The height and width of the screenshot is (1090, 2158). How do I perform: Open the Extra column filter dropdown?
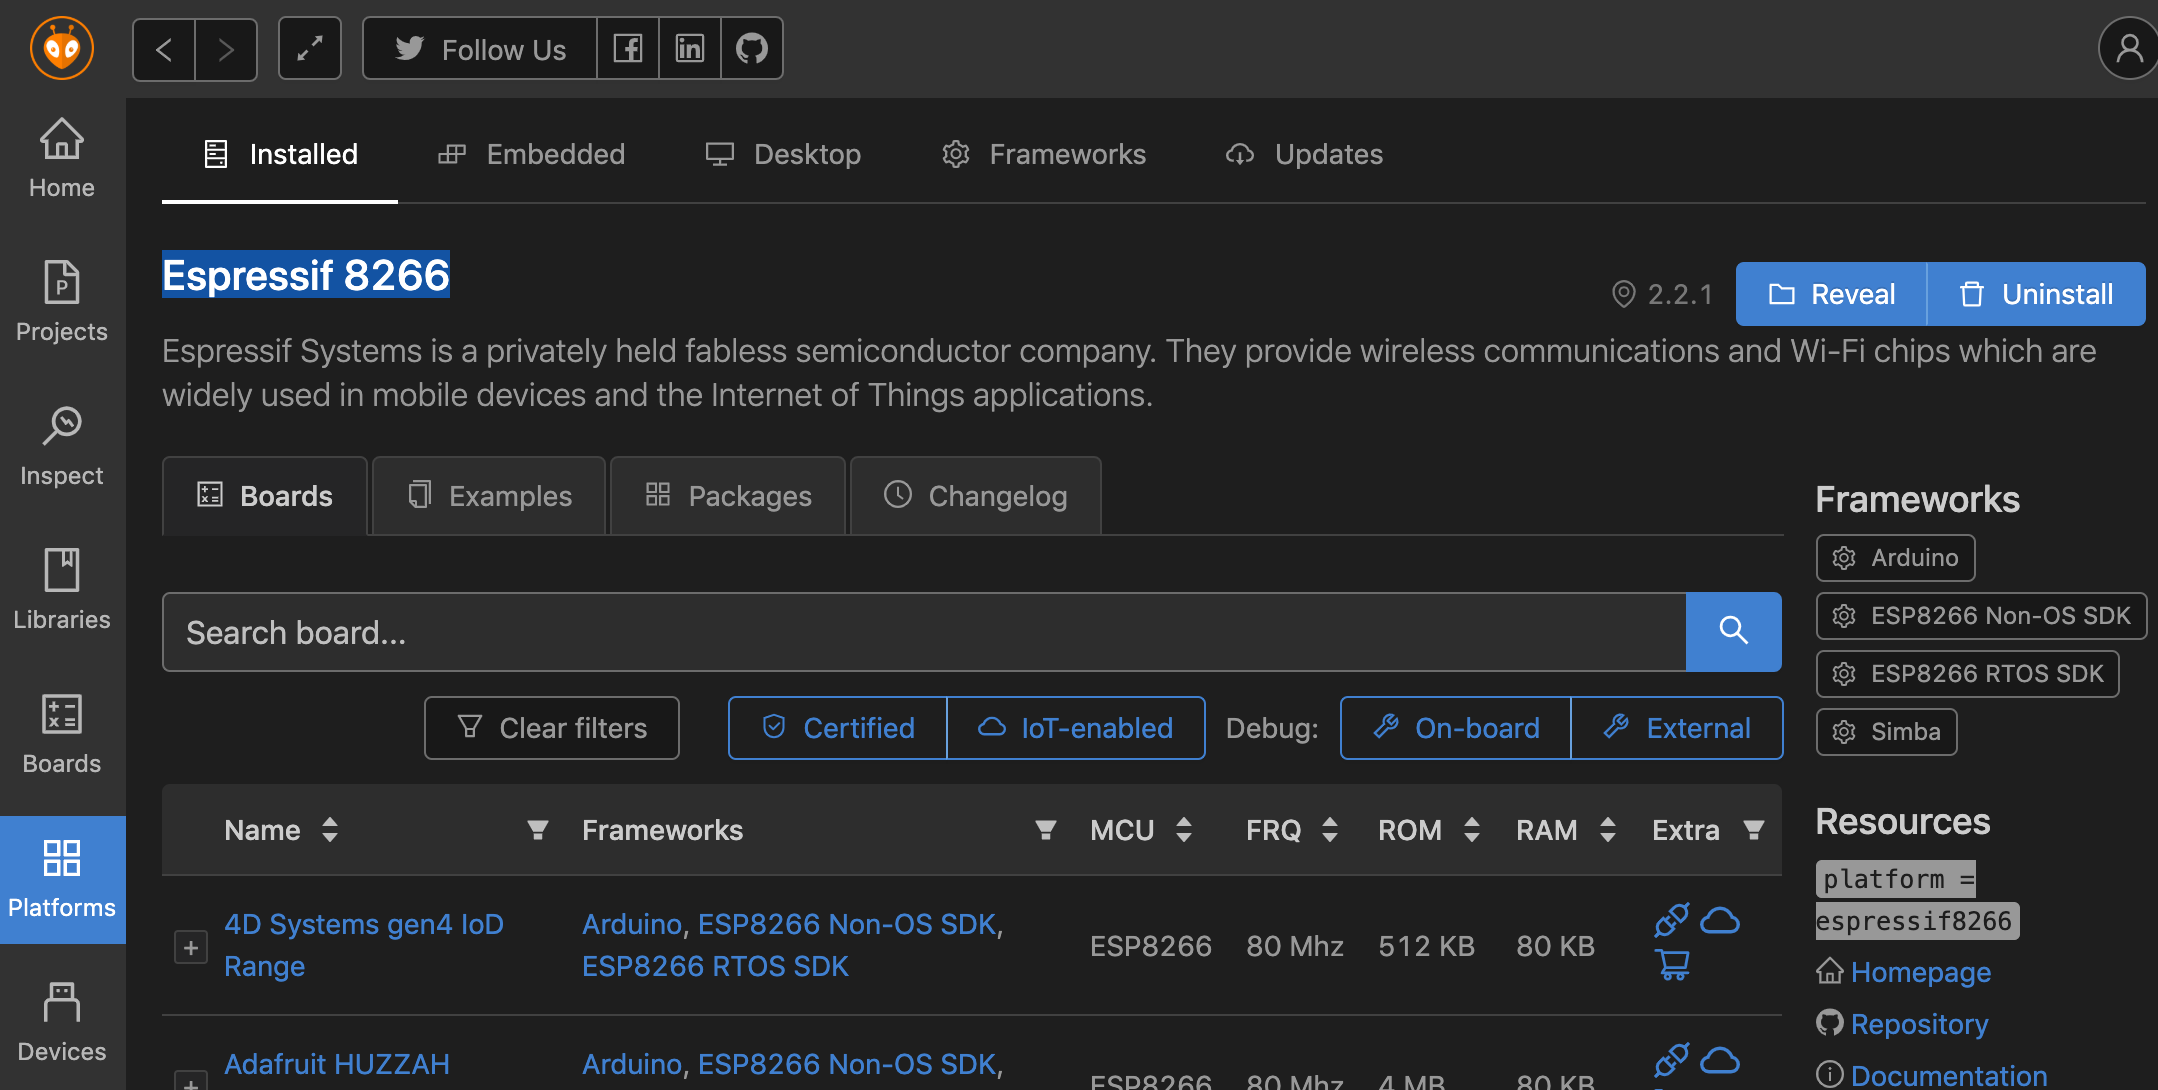click(x=1753, y=830)
